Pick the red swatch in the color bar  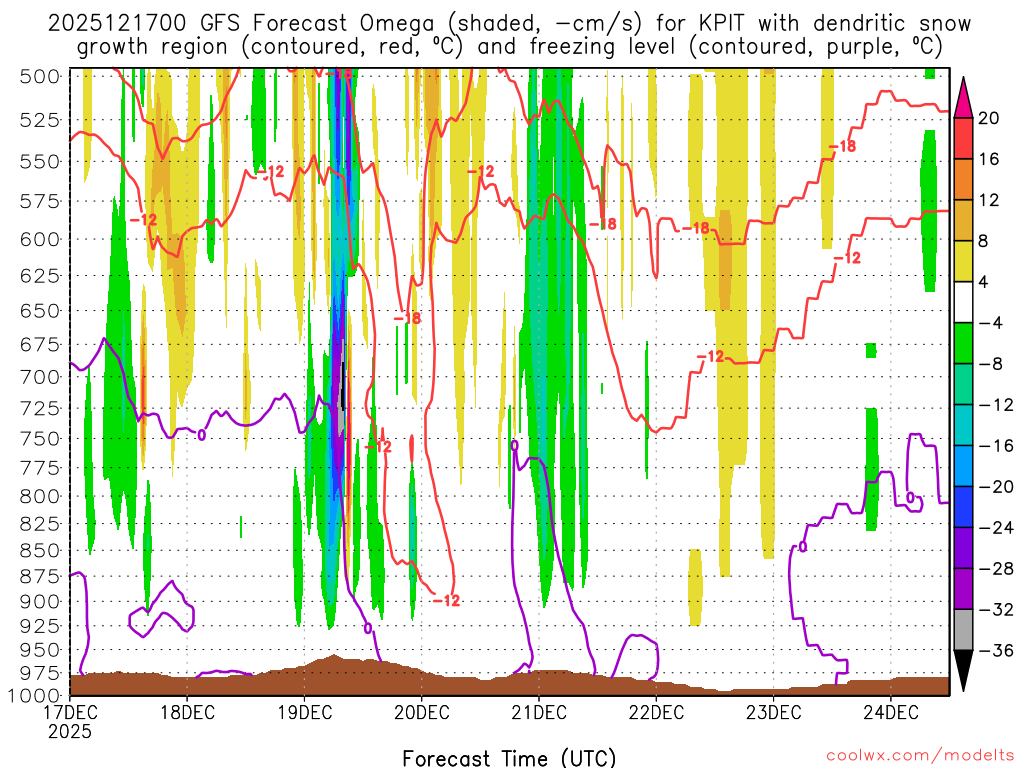(965, 138)
